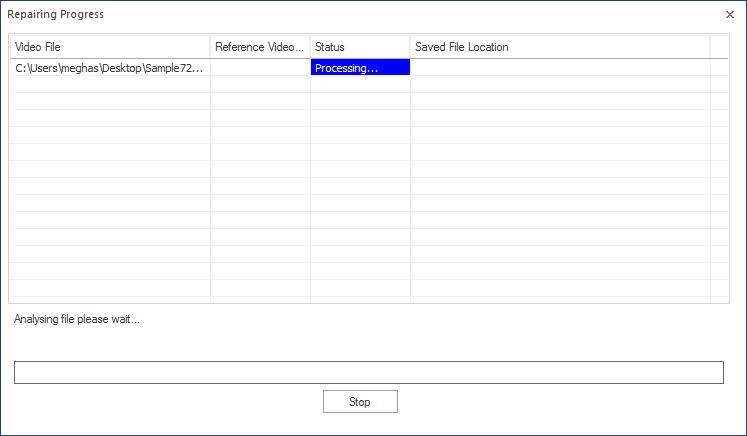Click the last empty row under Saved File Location
This screenshot has width=747, height=436.
(x=560, y=288)
